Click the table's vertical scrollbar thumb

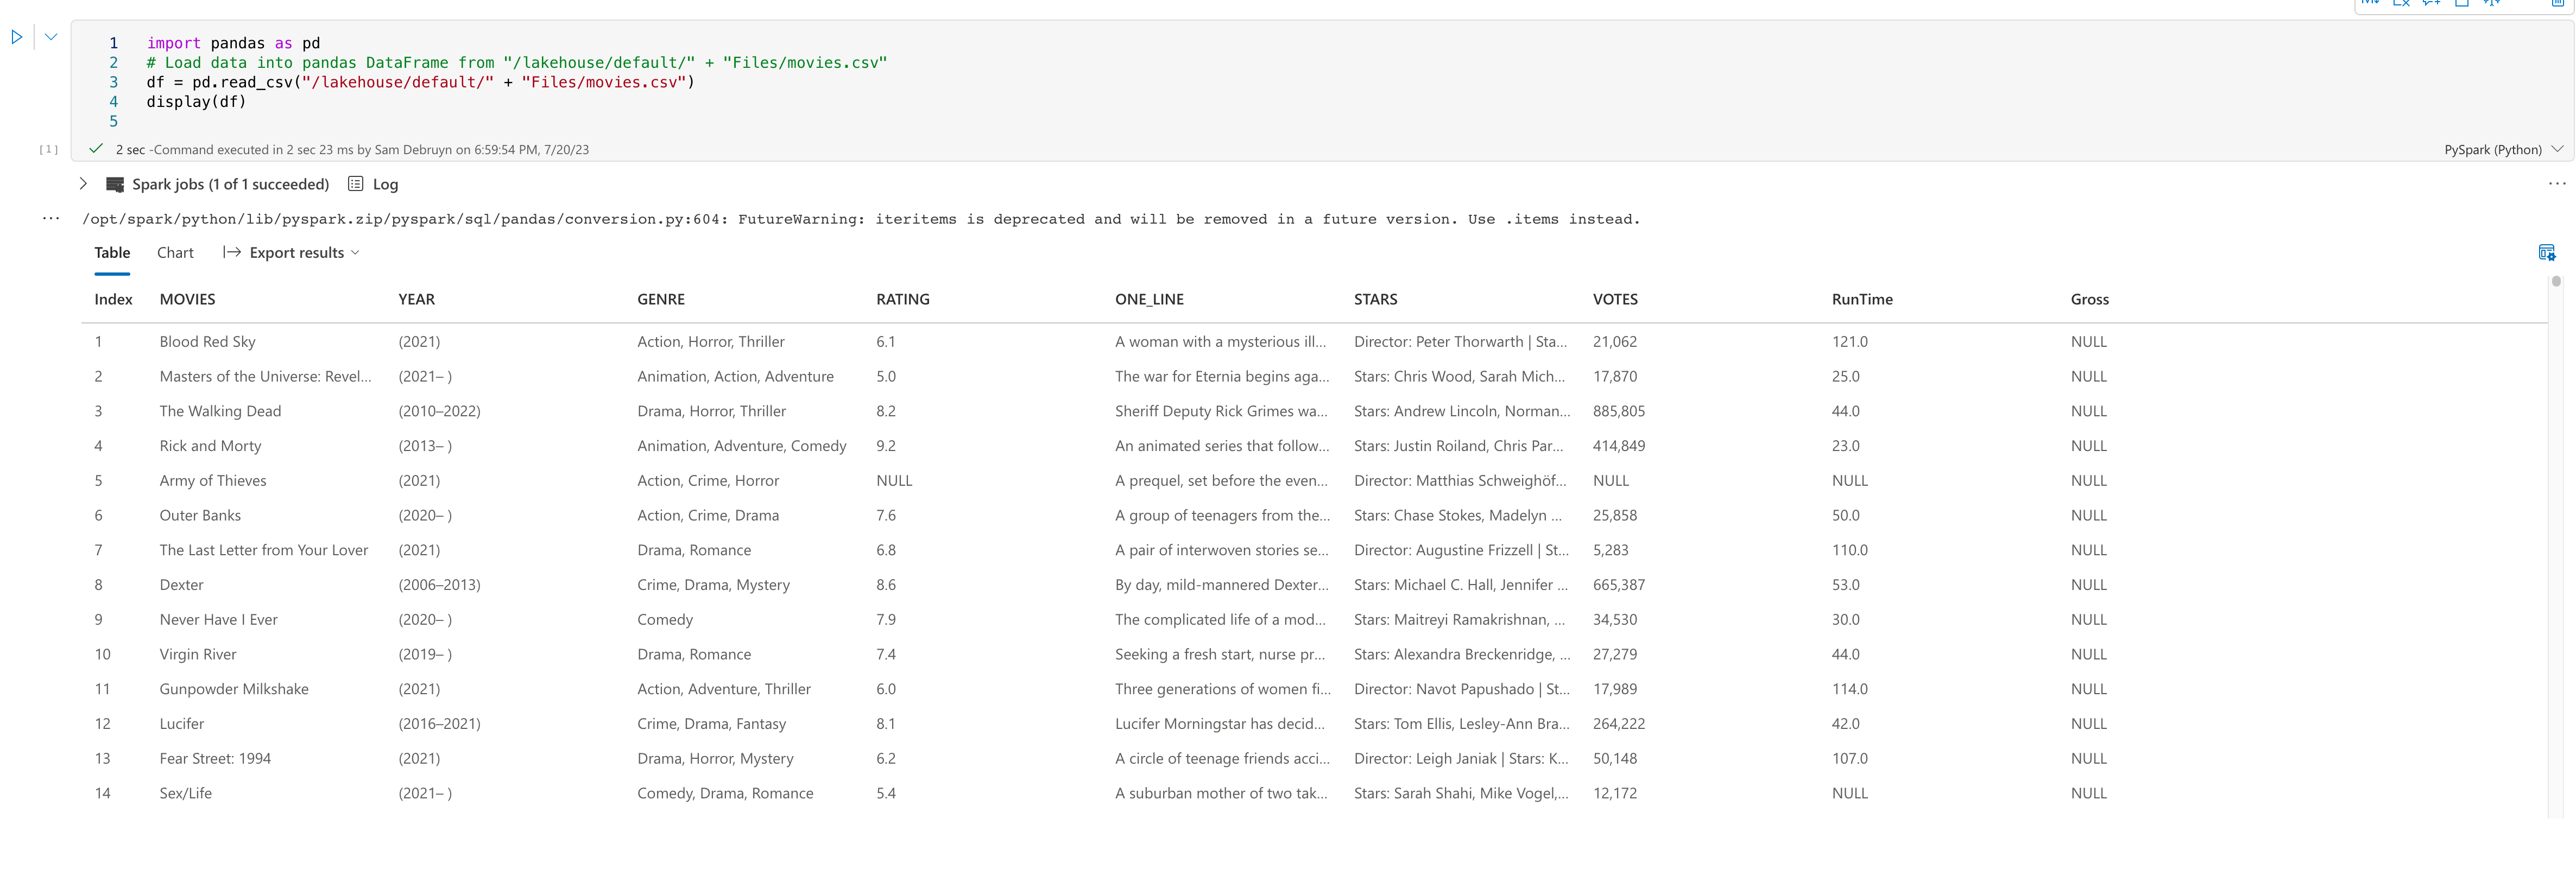coord(2555,282)
